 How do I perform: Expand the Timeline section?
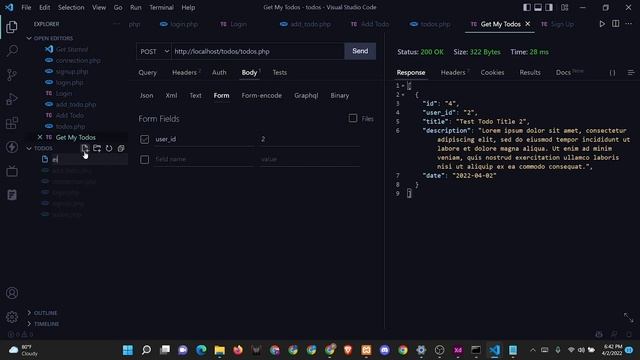[x=29, y=324]
